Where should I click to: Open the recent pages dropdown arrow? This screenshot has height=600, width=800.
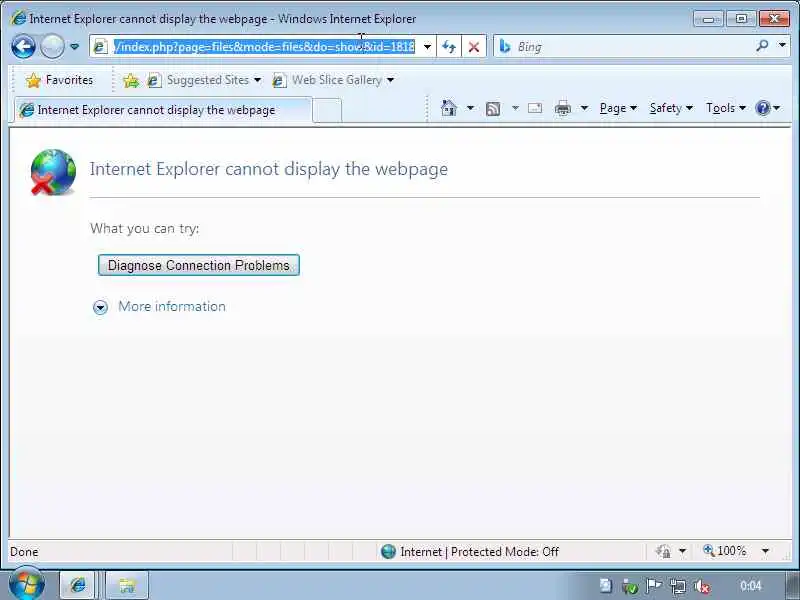(74, 46)
